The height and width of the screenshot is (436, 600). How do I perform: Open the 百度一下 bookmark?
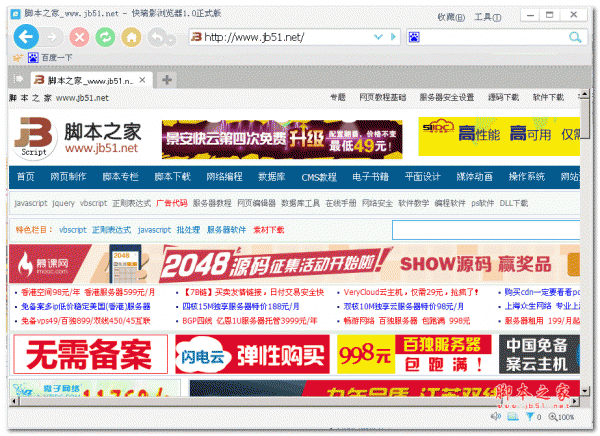[50, 58]
